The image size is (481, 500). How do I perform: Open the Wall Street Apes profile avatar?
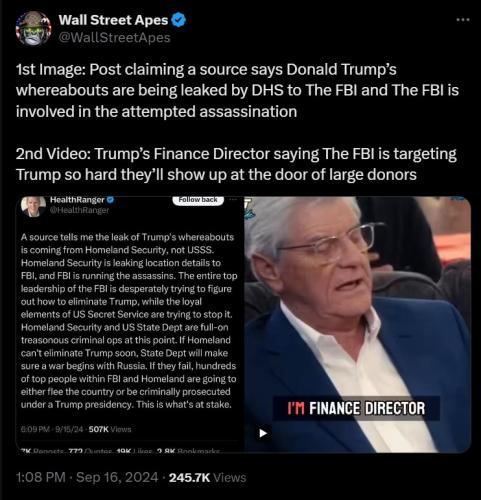click(33, 28)
